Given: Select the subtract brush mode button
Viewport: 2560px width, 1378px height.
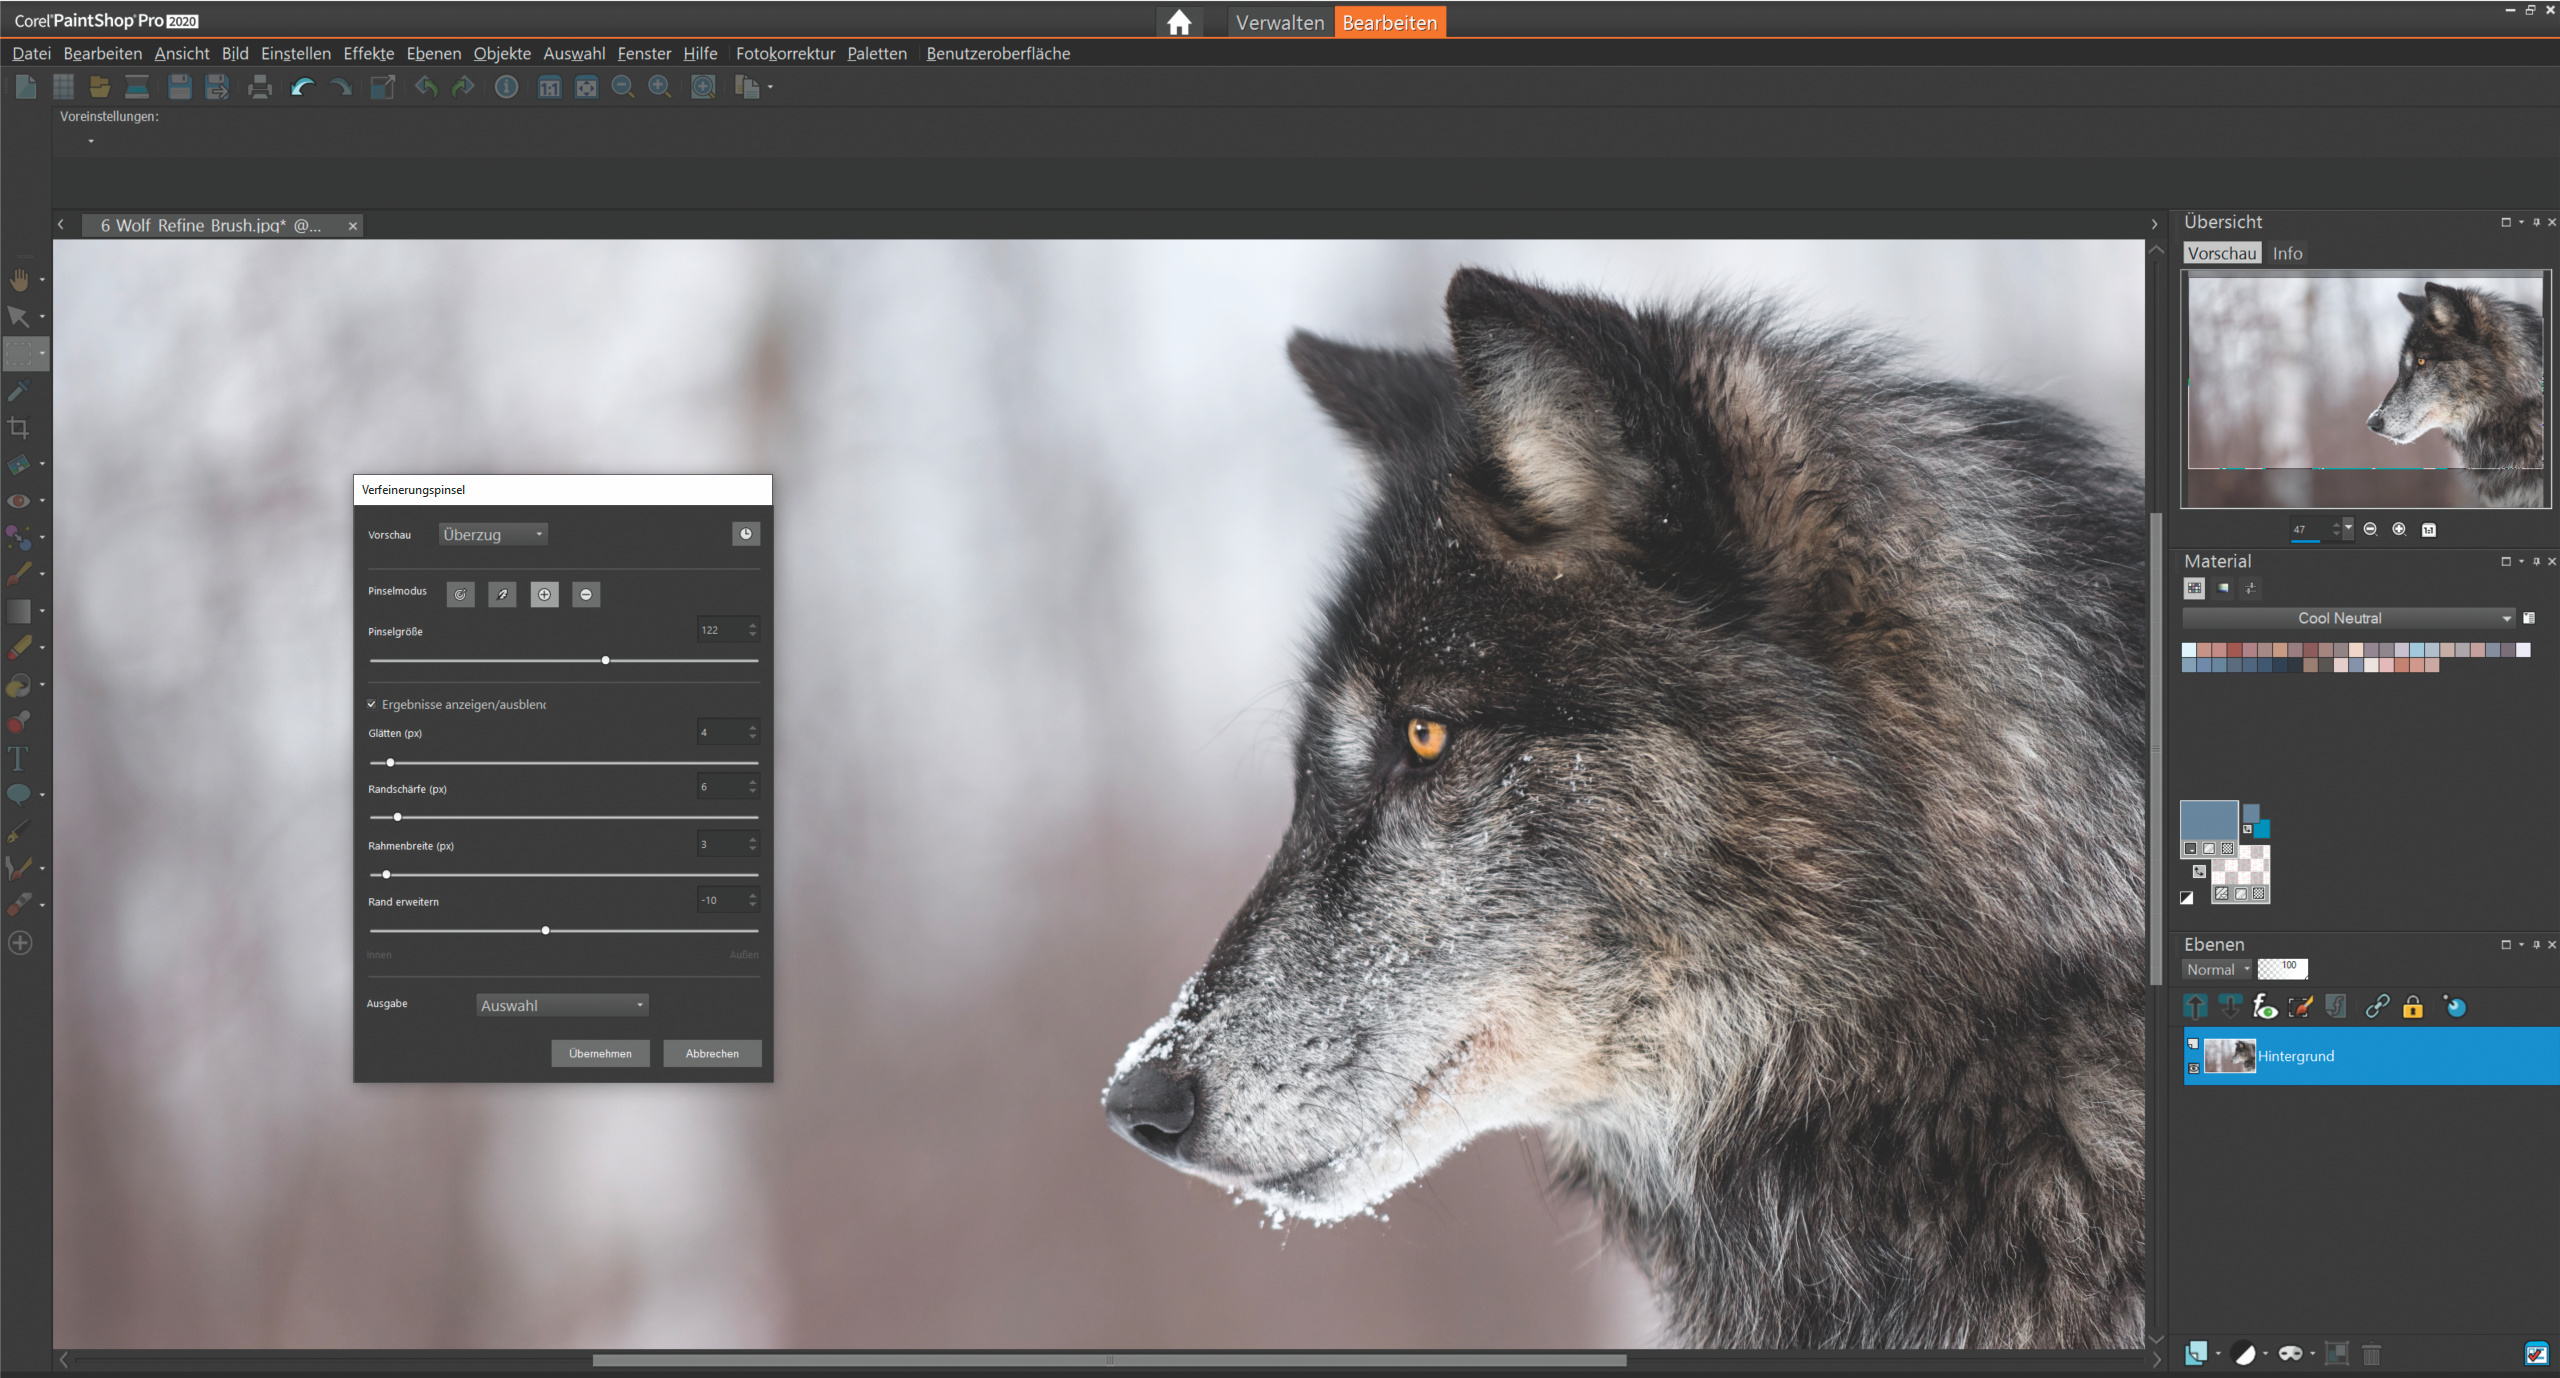Looking at the screenshot, I should point(586,594).
